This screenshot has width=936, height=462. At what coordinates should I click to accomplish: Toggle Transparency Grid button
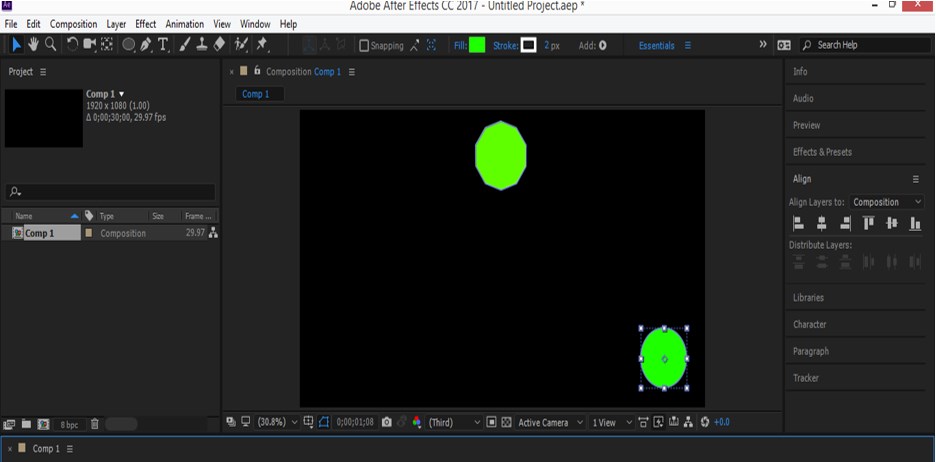coord(506,422)
